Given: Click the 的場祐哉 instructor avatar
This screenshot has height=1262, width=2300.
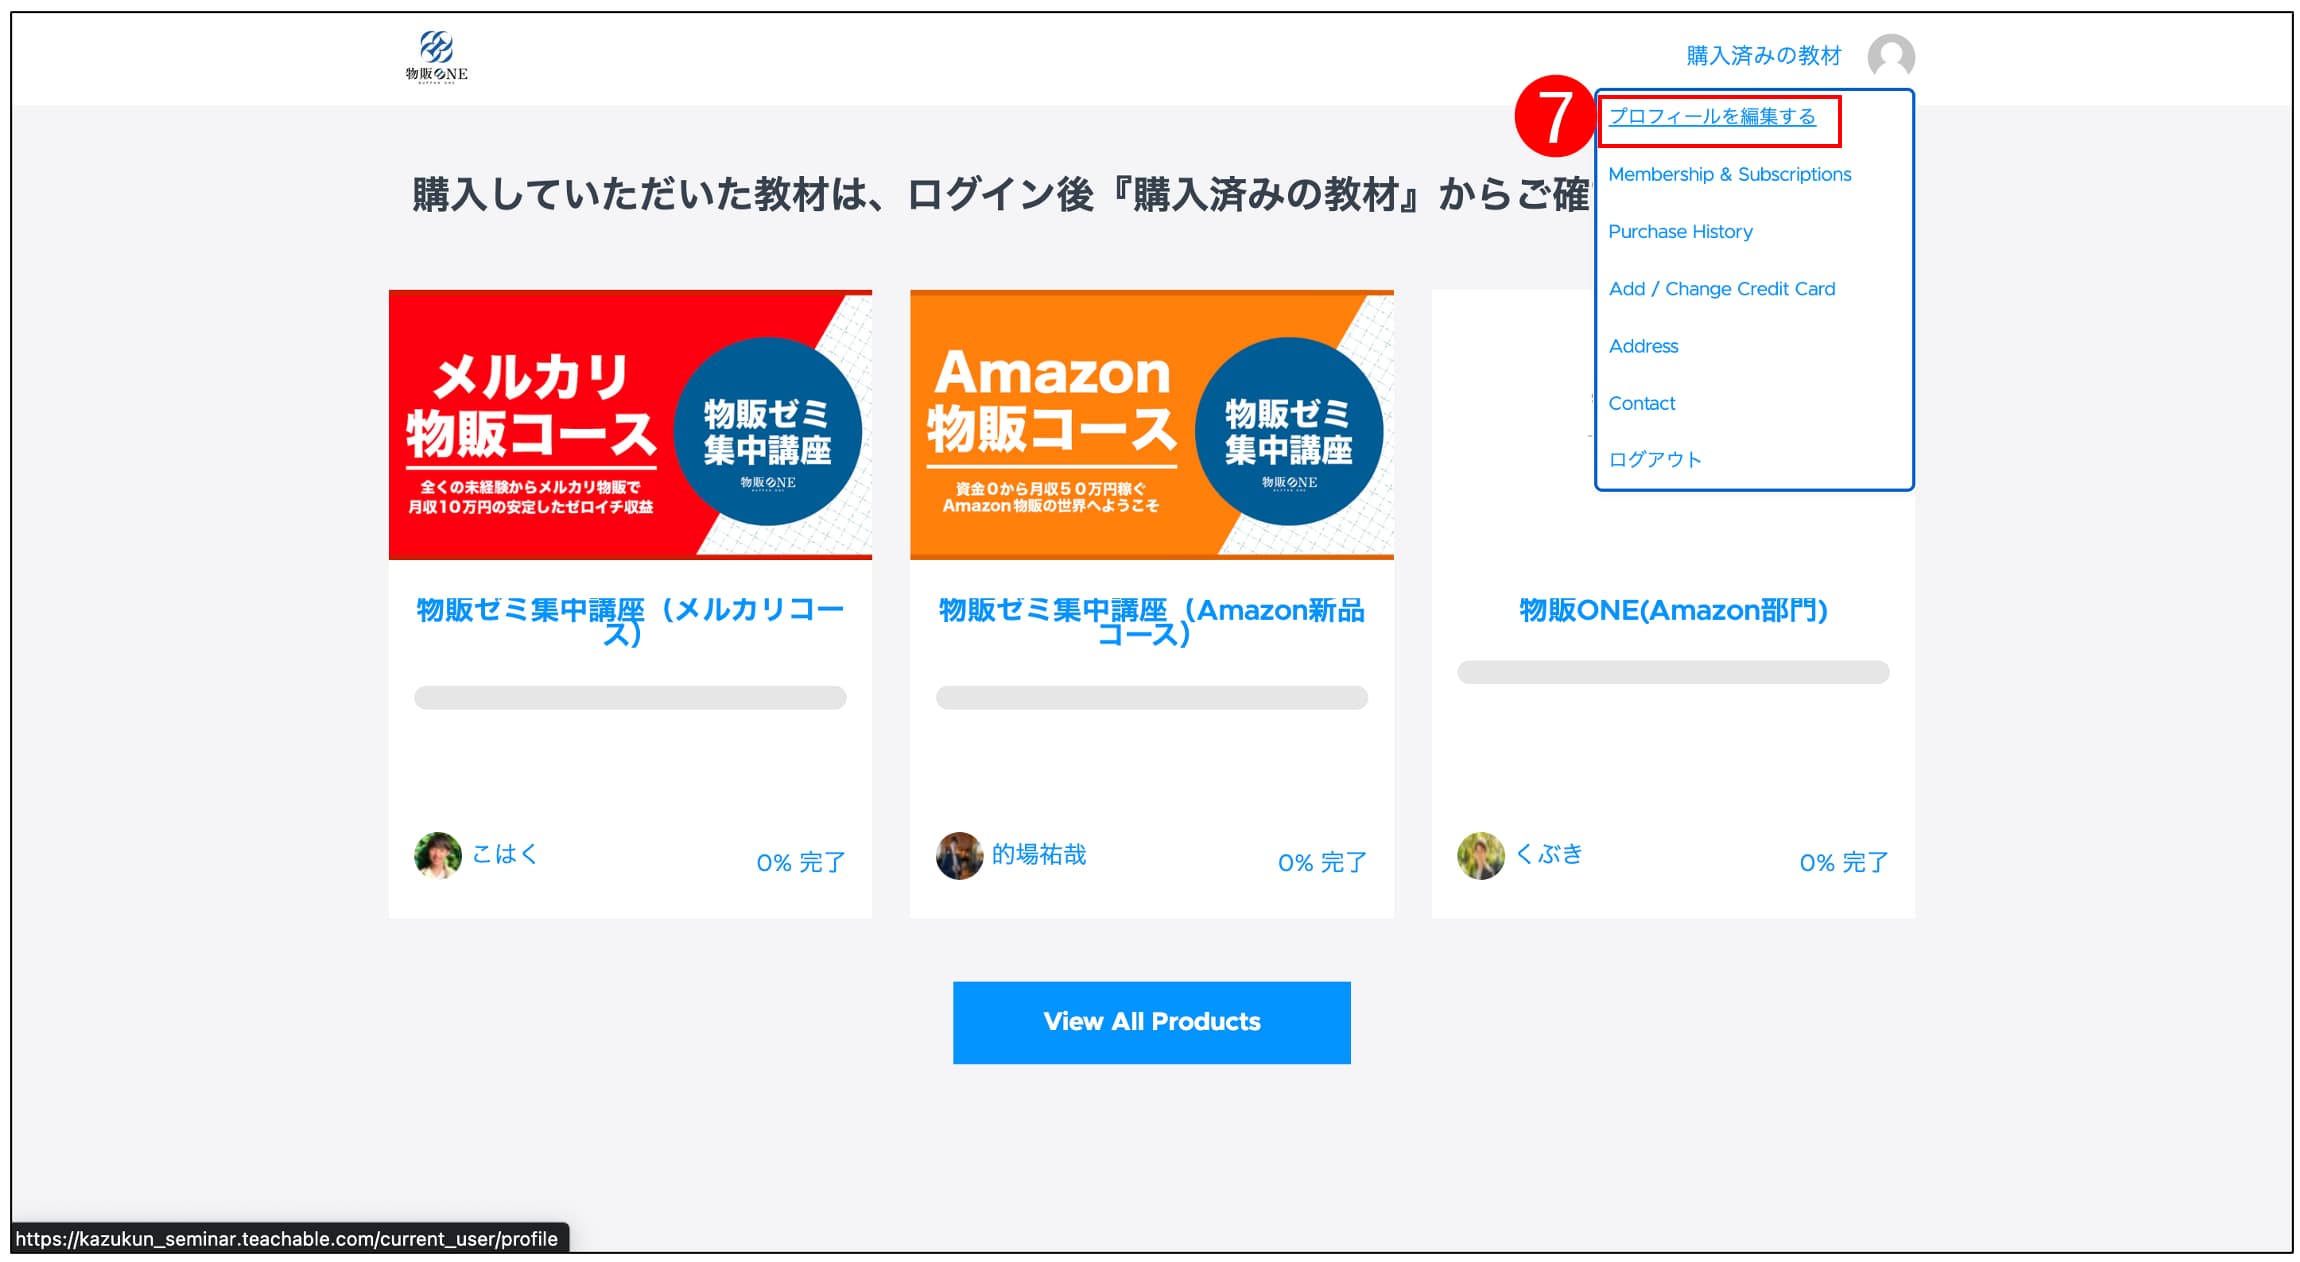Looking at the screenshot, I should [x=959, y=855].
